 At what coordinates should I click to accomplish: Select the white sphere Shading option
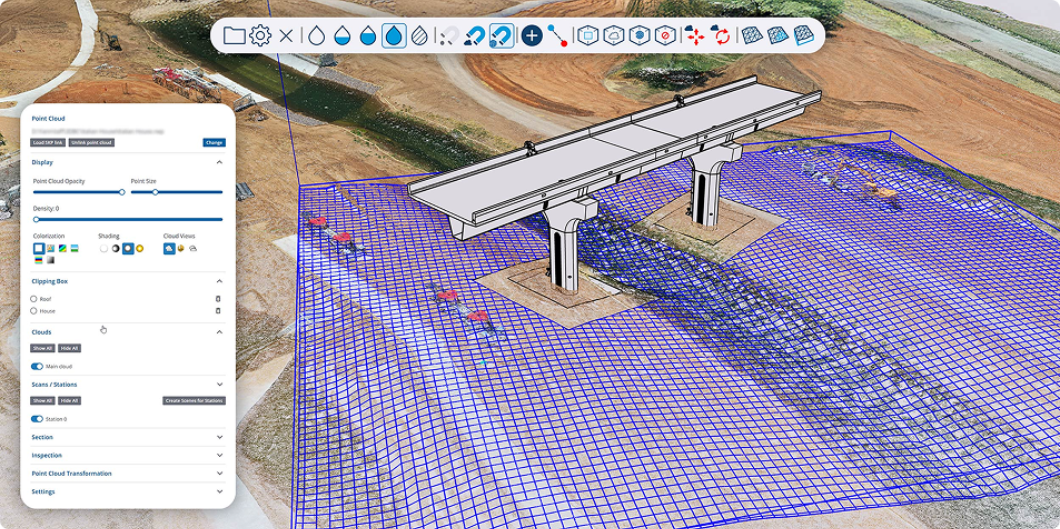pyautogui.click(x=103, y=248)
